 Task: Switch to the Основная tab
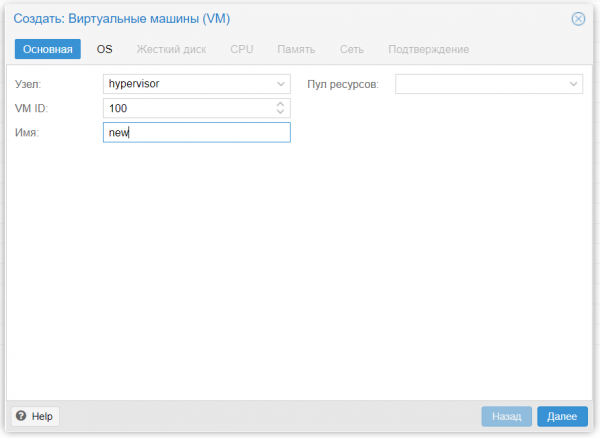coord(47,49)
